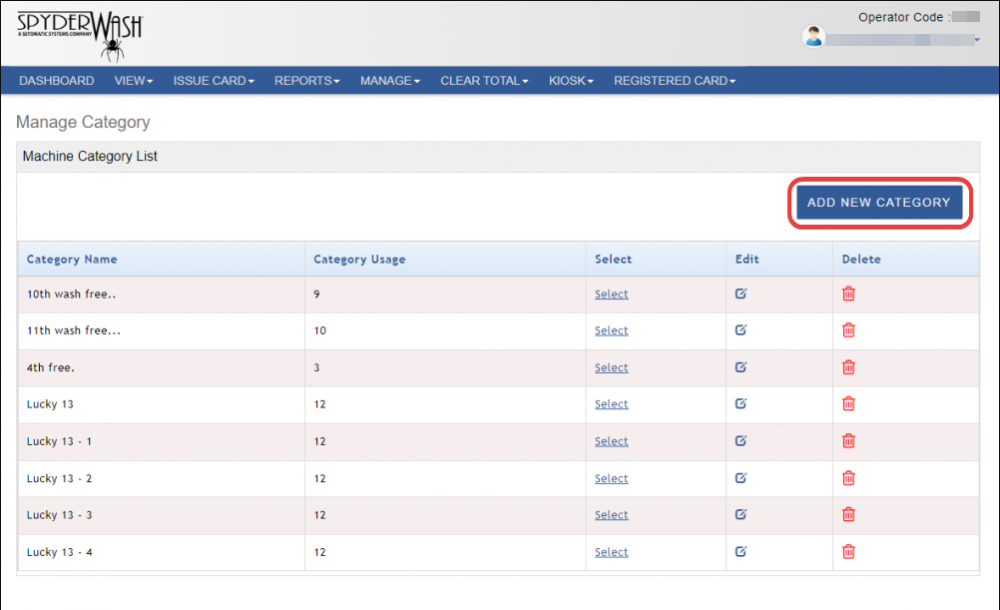1000x610 pixels.
Task: Delete the 10th wash free.. category
Action: coord(848,294)
